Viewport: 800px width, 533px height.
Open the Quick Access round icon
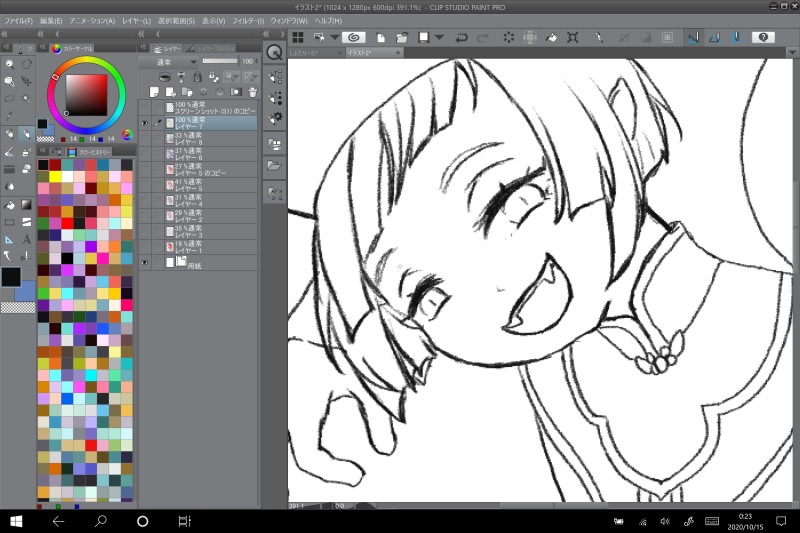[x=274, y=52]
